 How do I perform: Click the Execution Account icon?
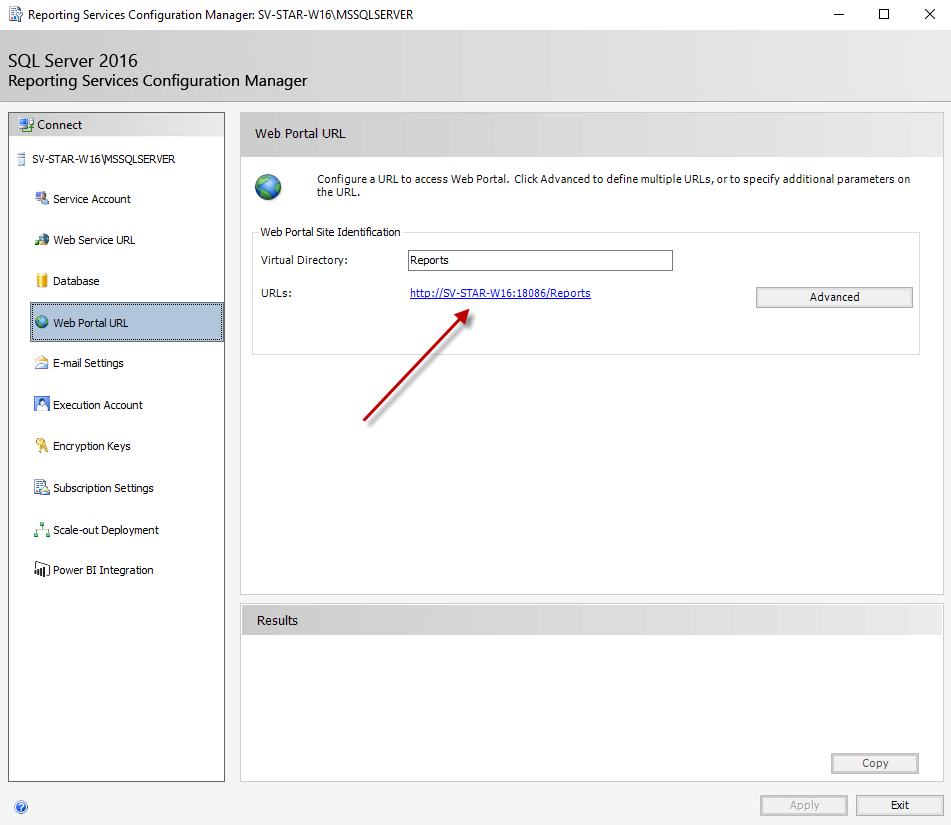[41, 404]
